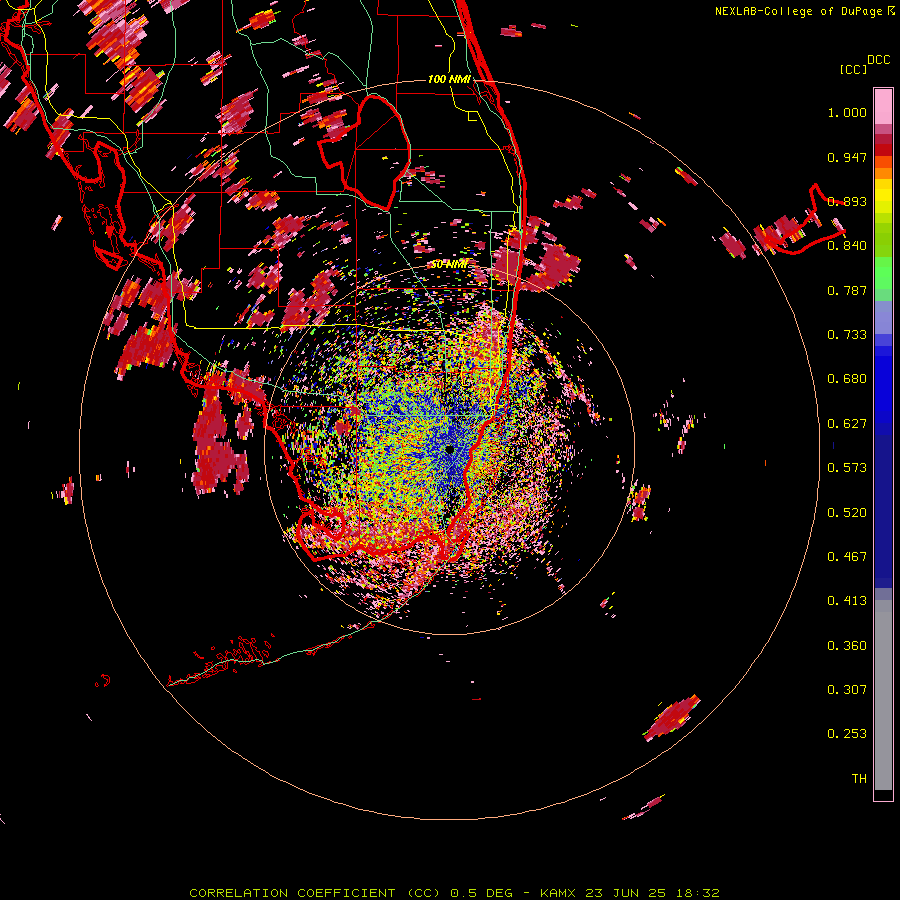Click the 0.627 scale value

(847, 424)
